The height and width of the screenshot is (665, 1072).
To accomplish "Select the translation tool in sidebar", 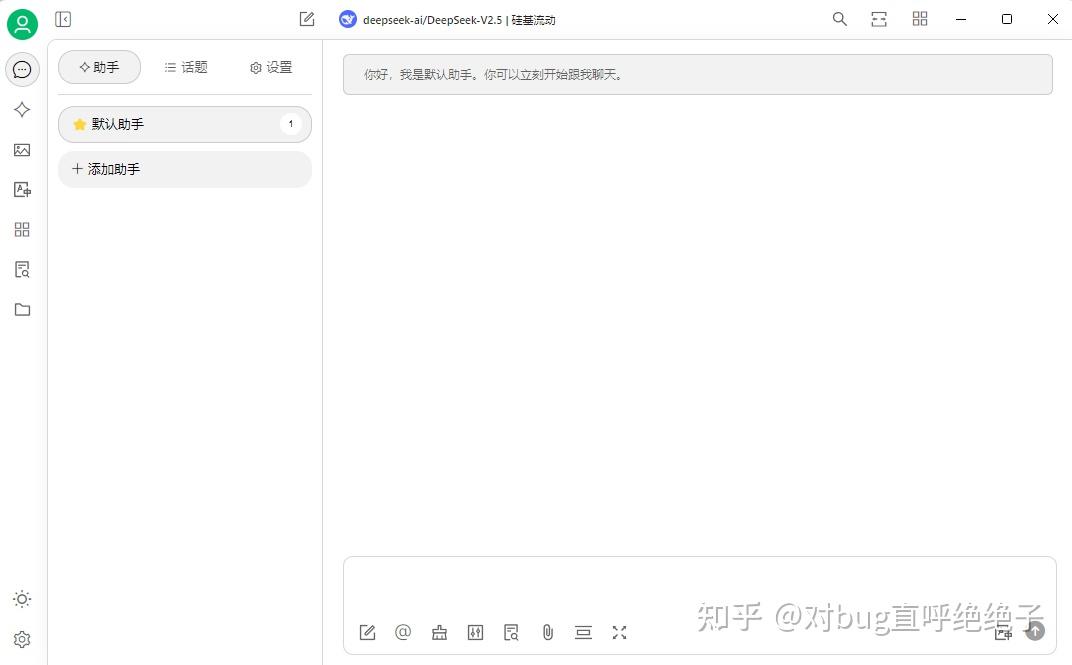I will click(x=22, y=189).
